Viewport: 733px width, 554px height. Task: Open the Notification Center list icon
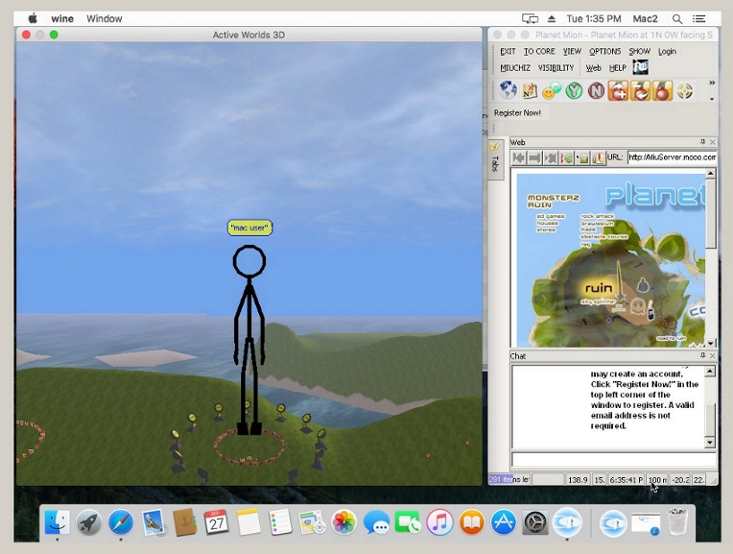click(x=699, y=19)
